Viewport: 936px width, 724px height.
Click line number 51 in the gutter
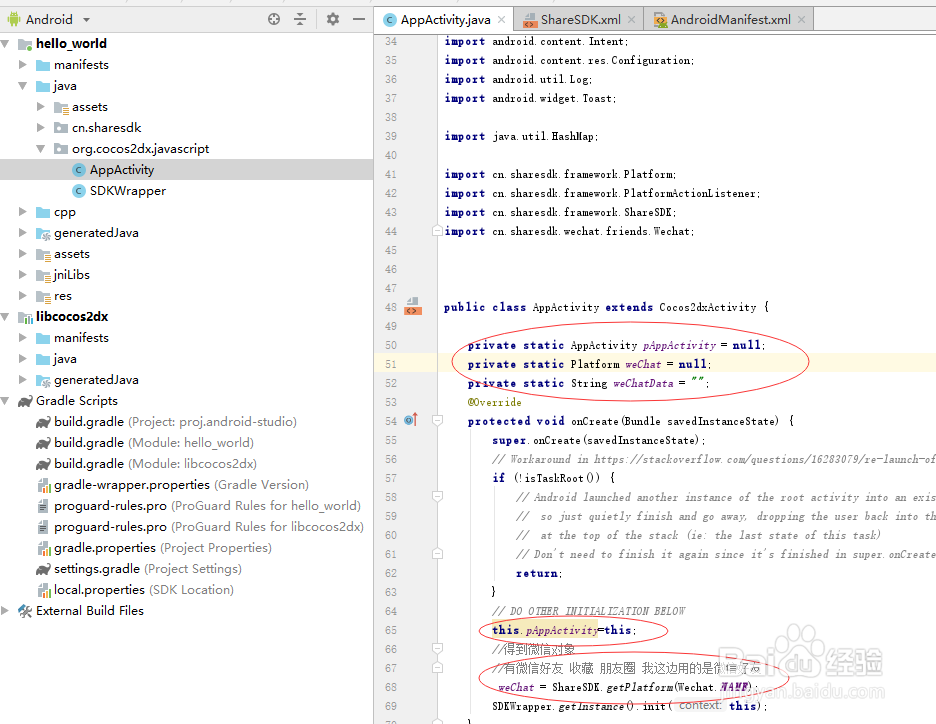[390, 364]
